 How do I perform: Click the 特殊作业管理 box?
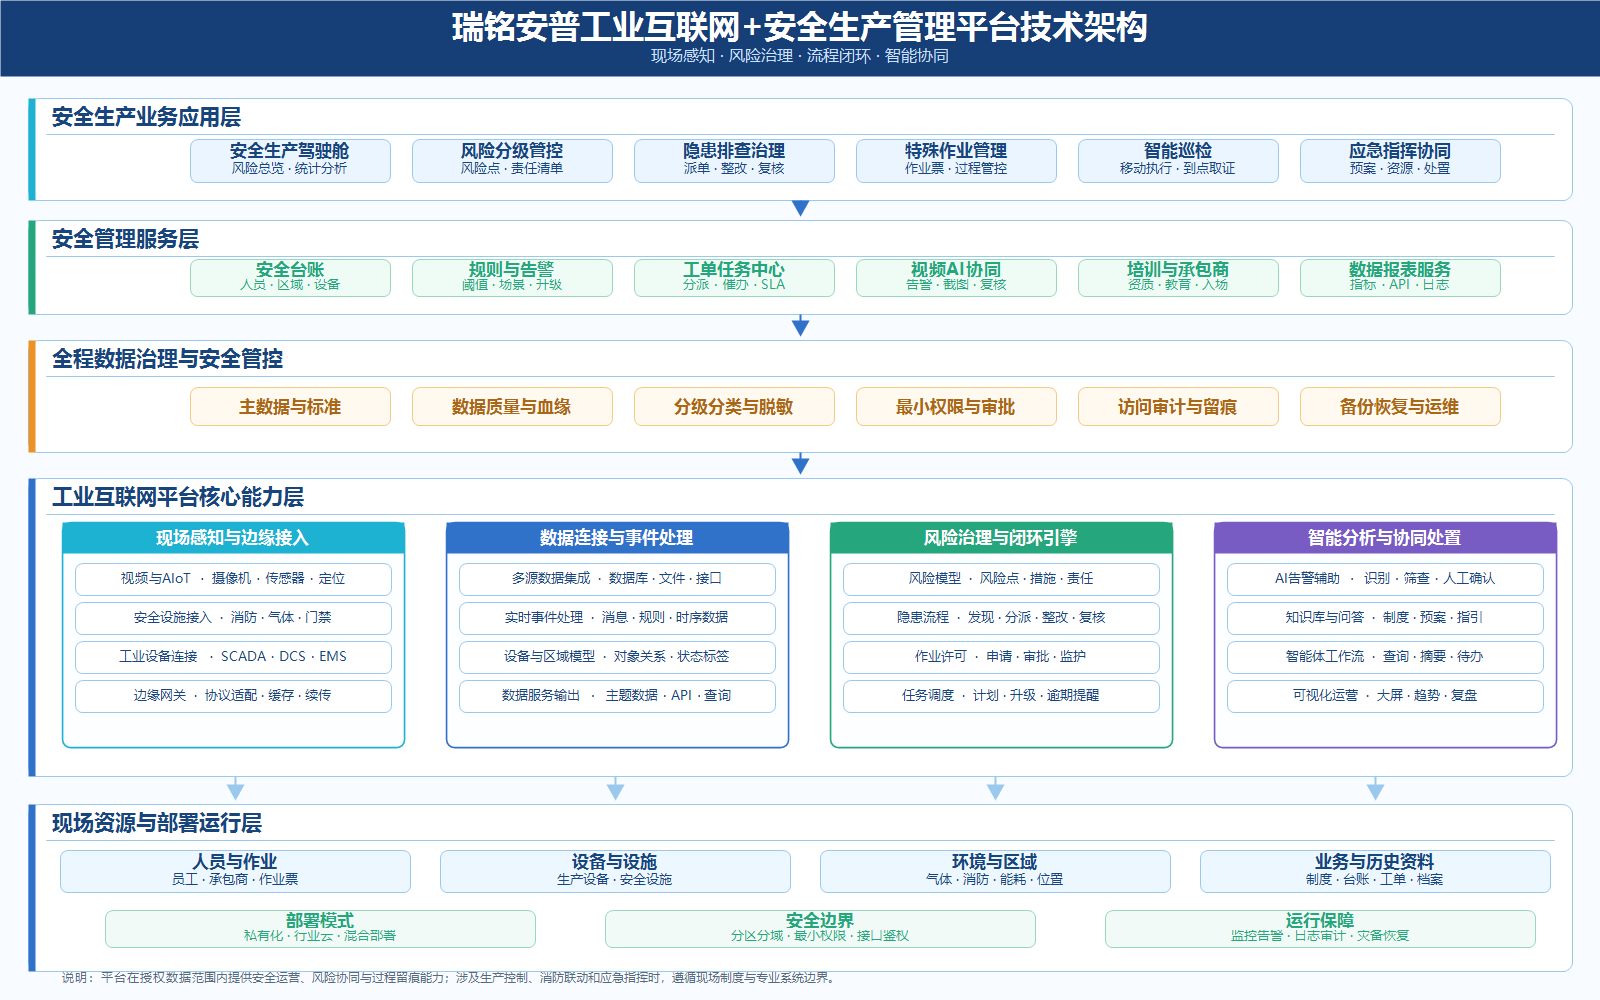956,160
